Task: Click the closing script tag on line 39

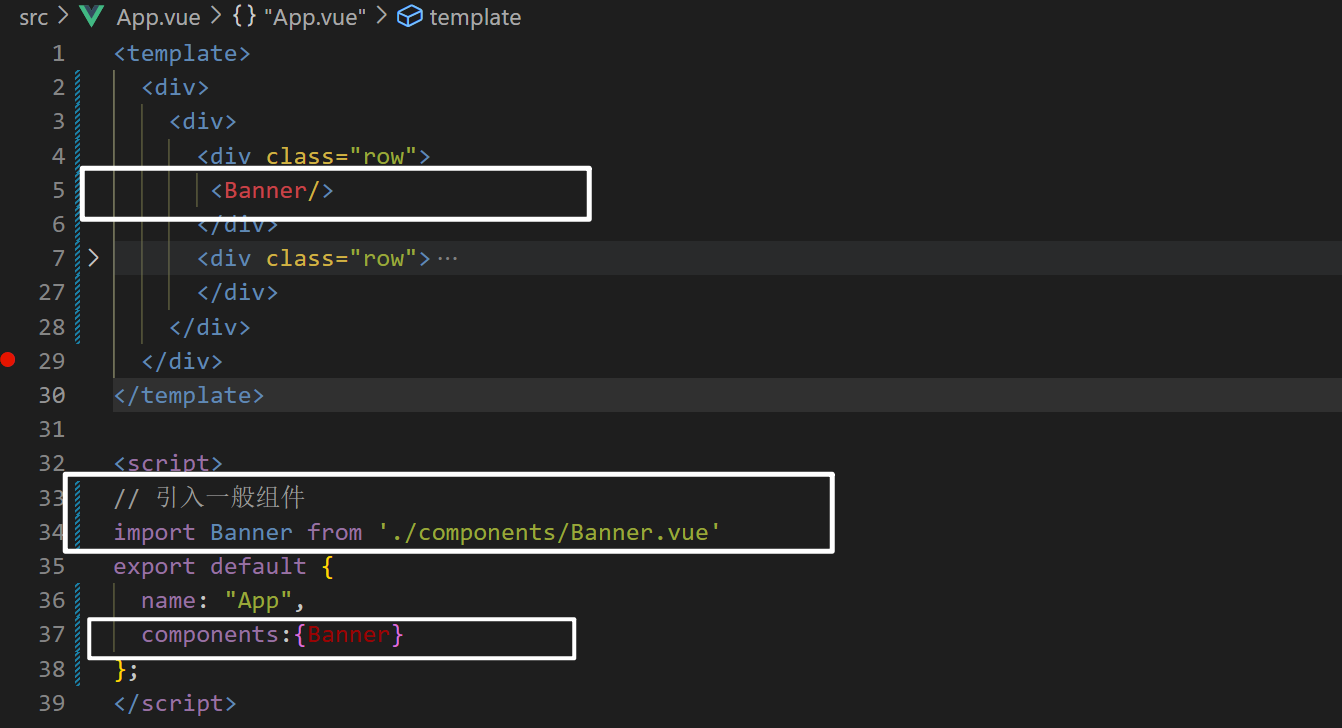Action: click(x=175, y=703)
